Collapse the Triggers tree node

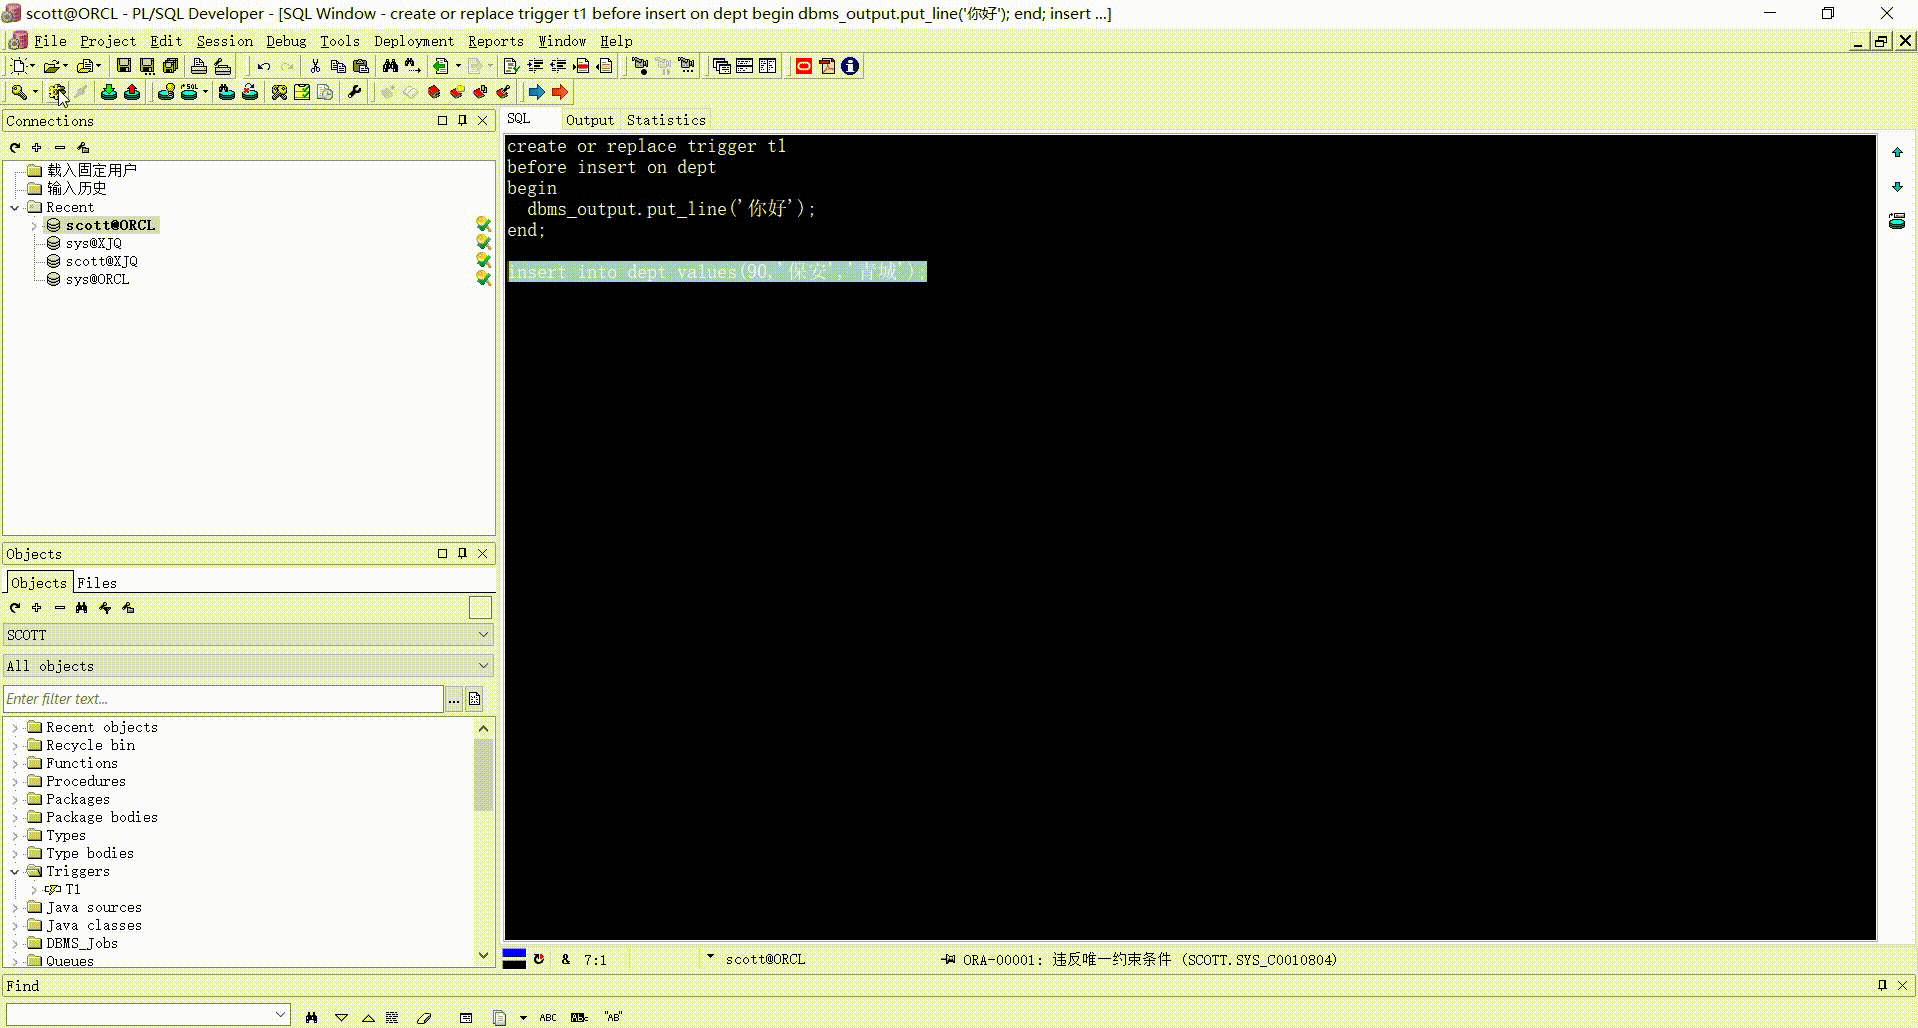coord(15,871)
